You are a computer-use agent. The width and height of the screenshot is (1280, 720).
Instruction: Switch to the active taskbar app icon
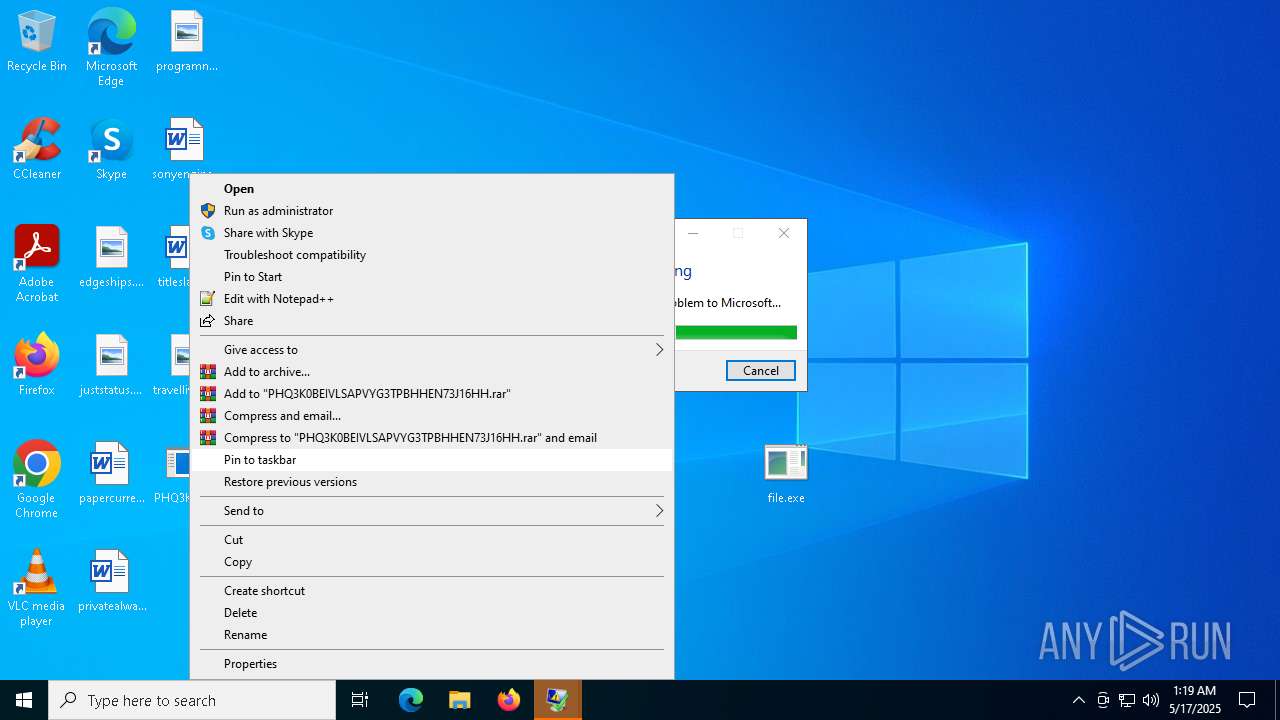pos(558,700)
